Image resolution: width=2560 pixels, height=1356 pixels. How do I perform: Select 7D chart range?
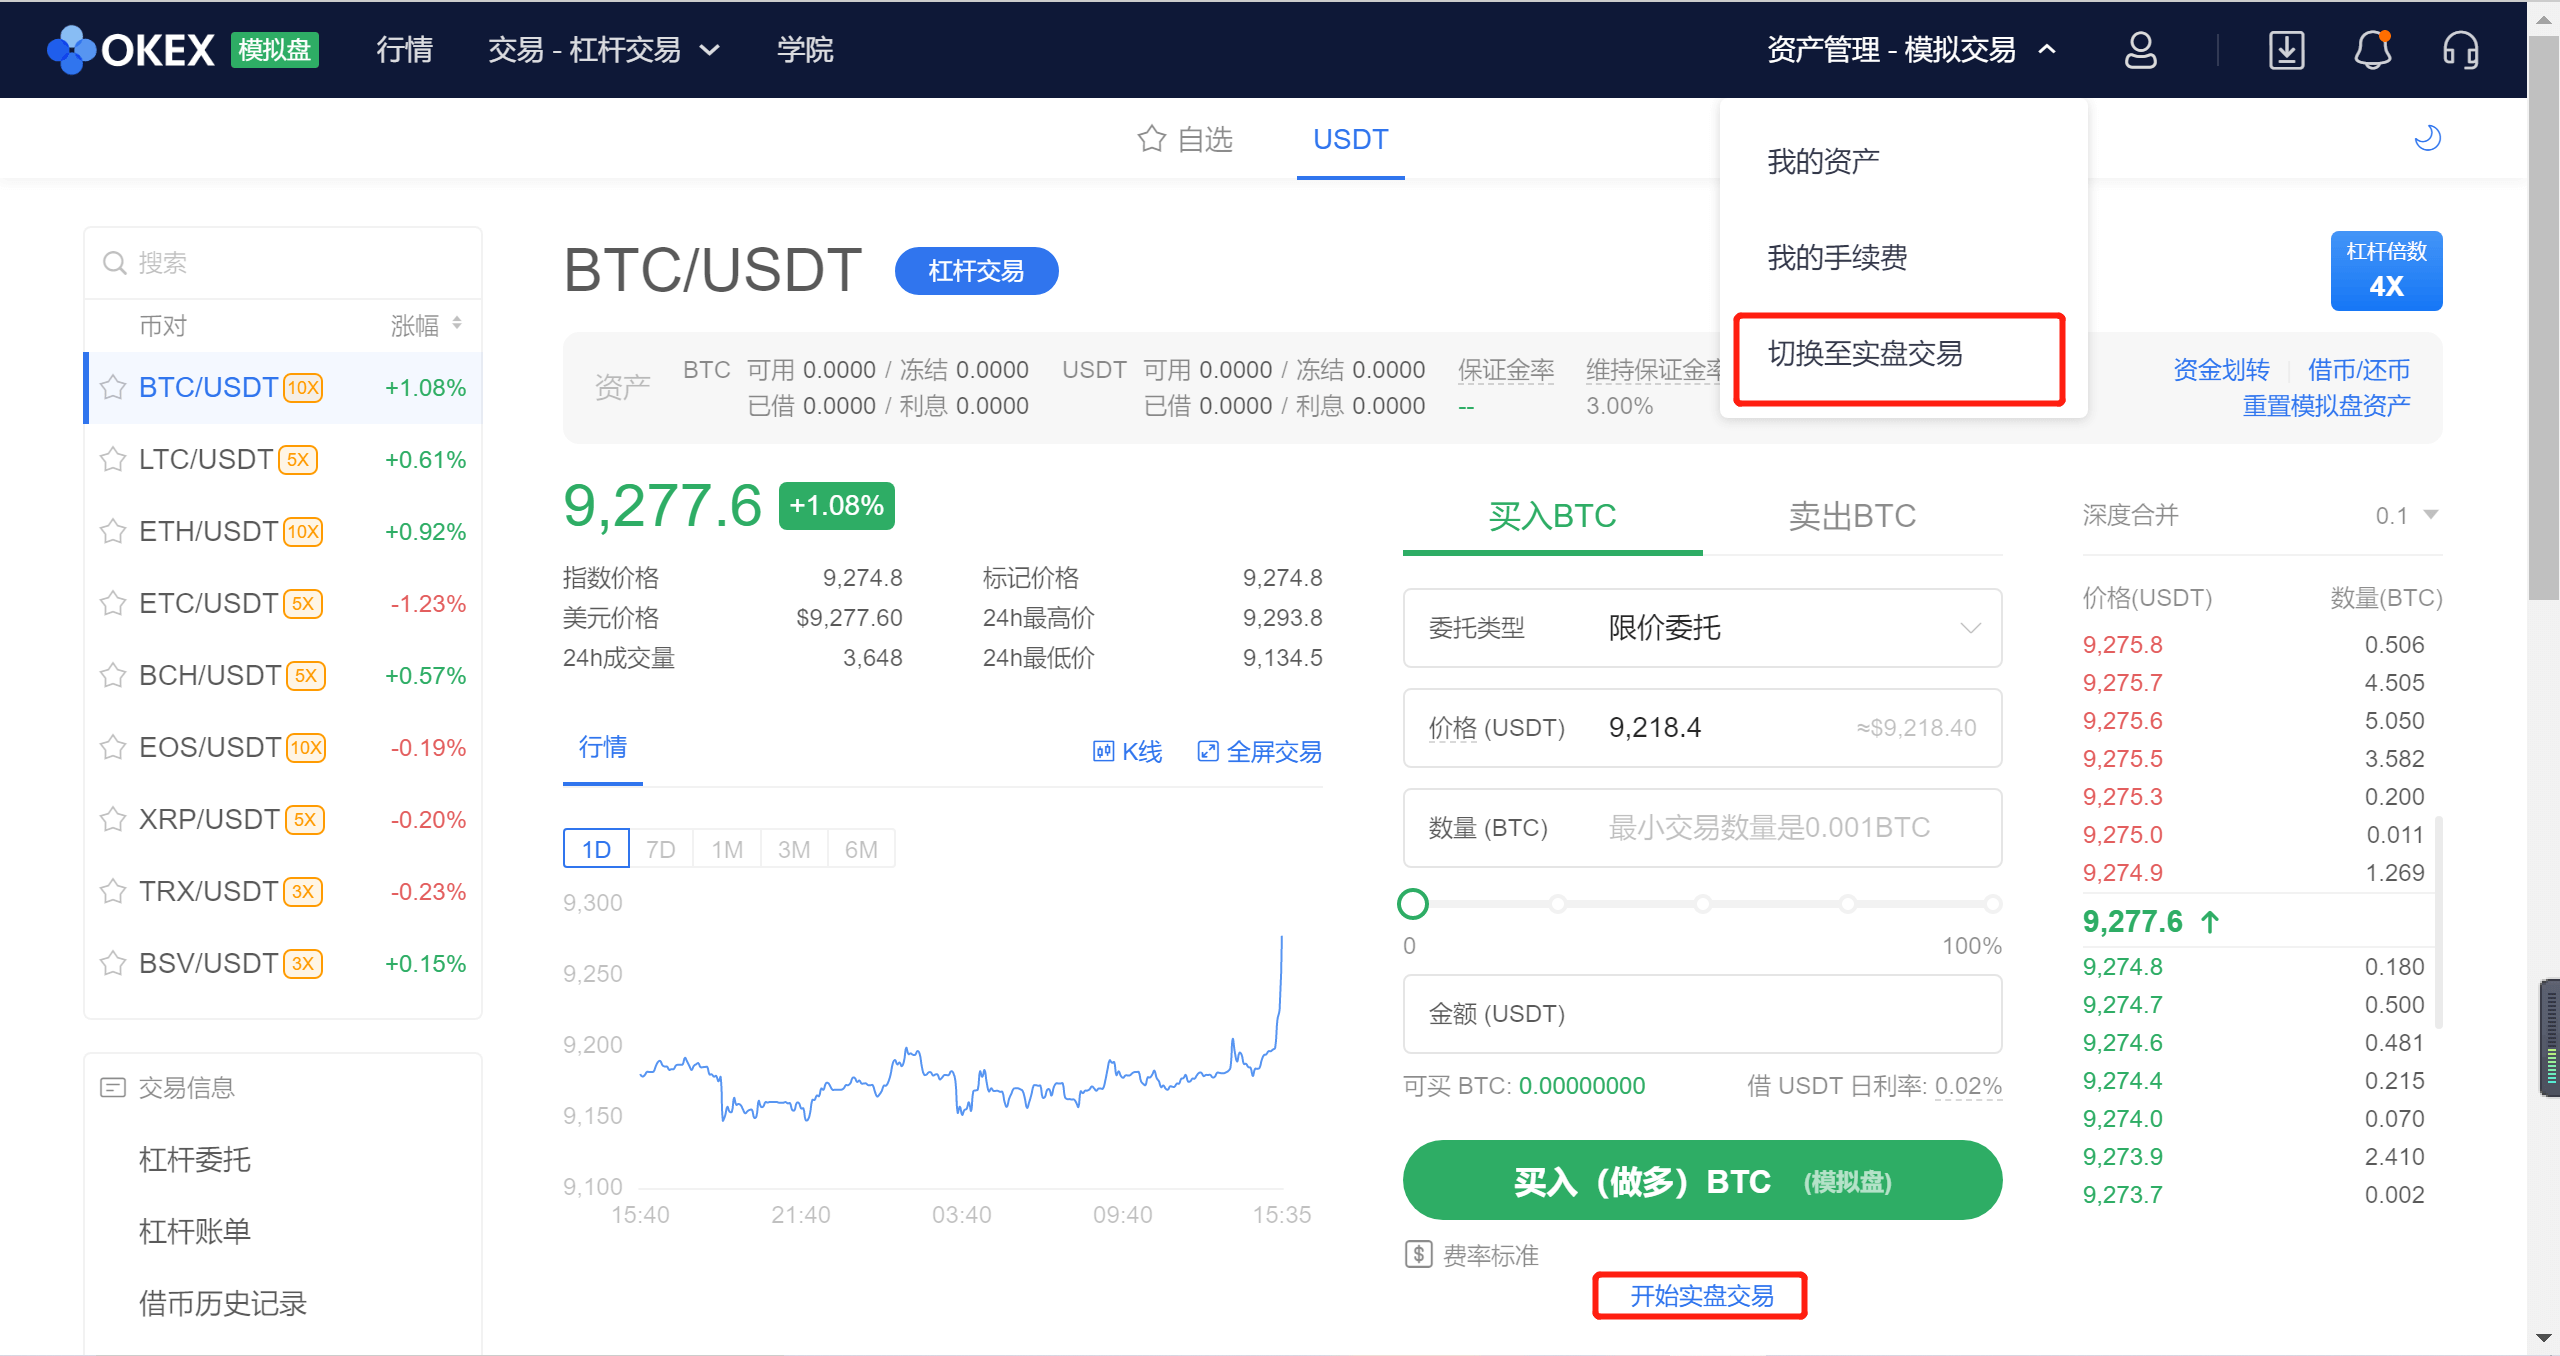[660, 849]
